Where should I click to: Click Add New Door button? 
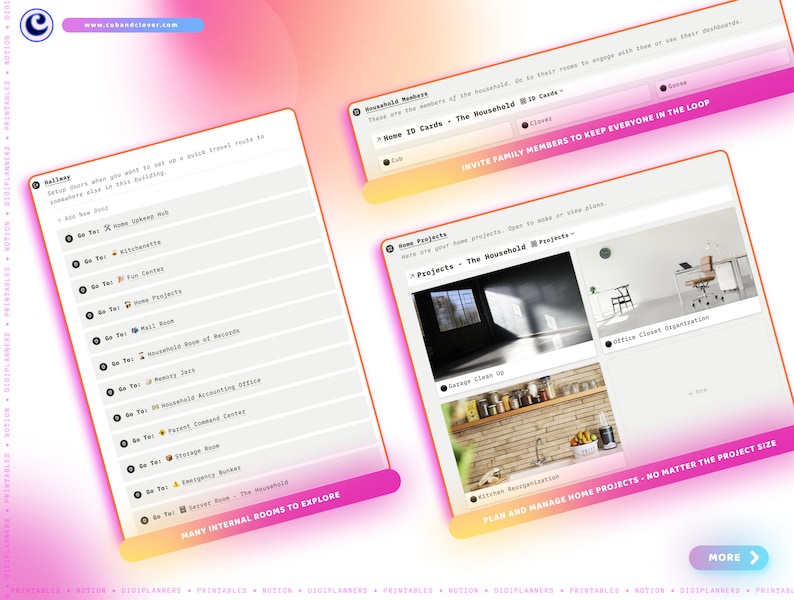[x=83, y=214]
